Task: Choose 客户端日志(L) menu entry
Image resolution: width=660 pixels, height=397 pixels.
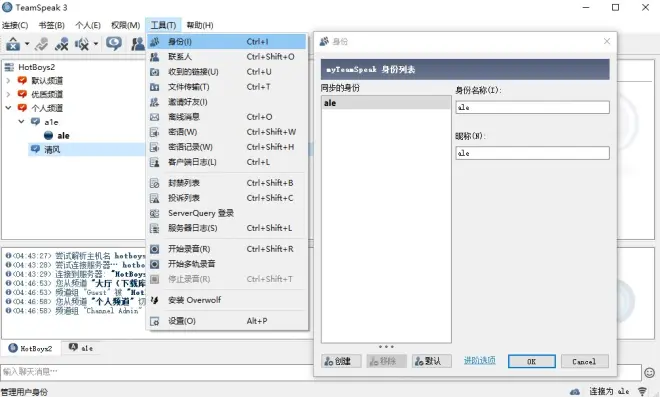Action: (x=226, y=162)
